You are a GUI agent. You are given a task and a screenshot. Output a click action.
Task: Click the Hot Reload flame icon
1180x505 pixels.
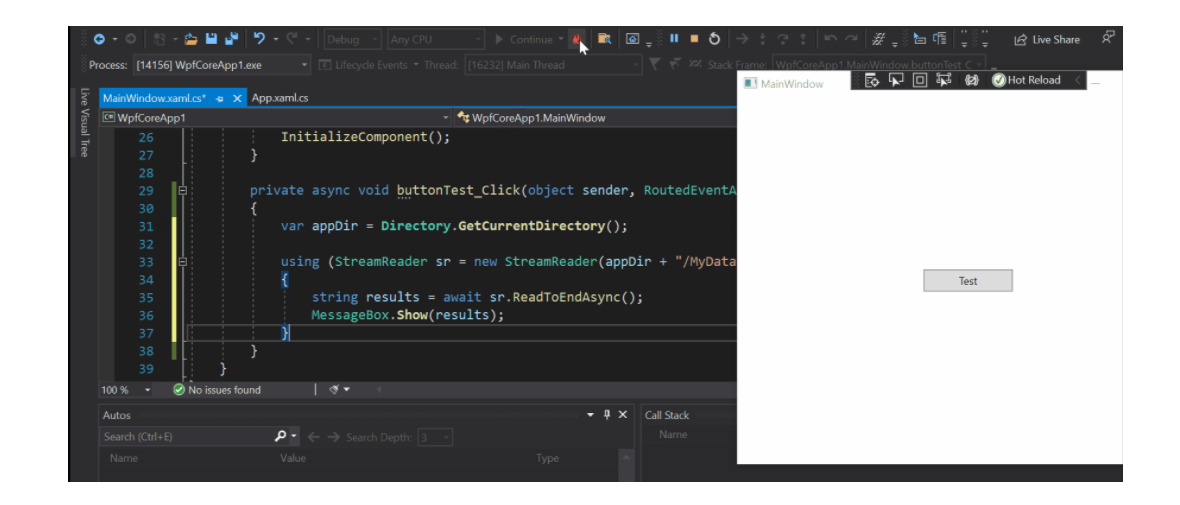(x=577, y=39)
